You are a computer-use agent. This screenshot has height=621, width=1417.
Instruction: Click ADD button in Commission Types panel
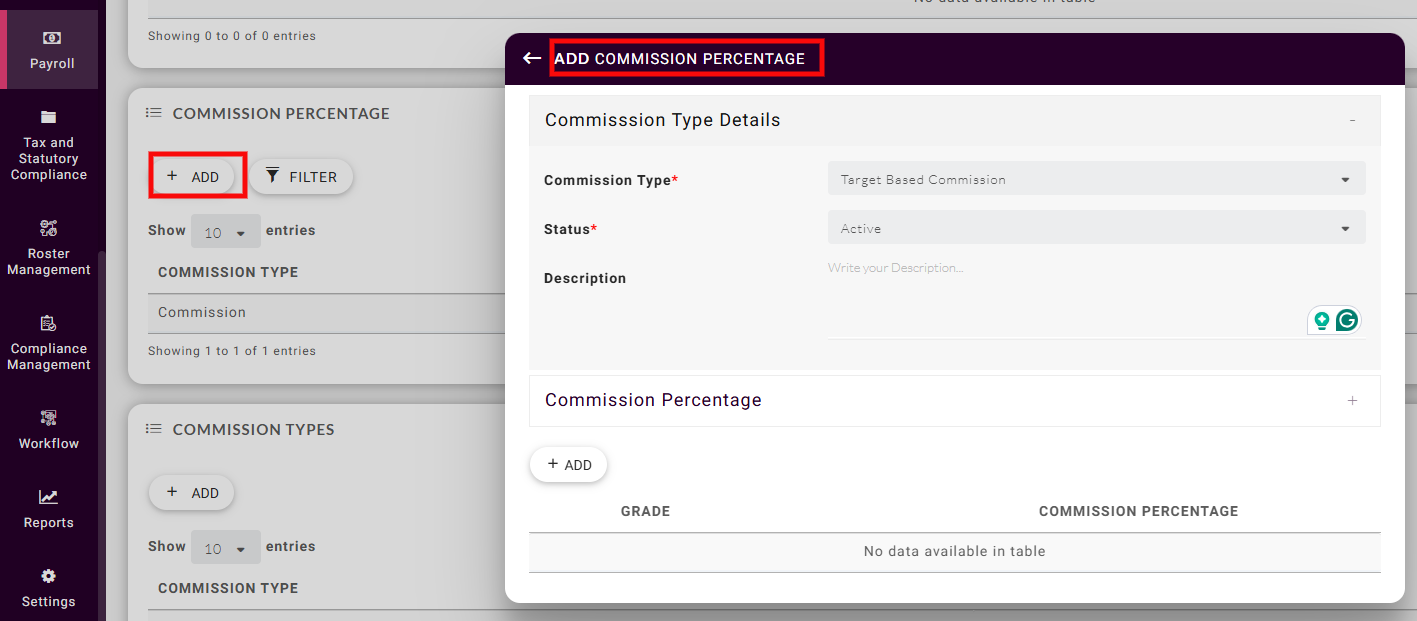[192, 493]
